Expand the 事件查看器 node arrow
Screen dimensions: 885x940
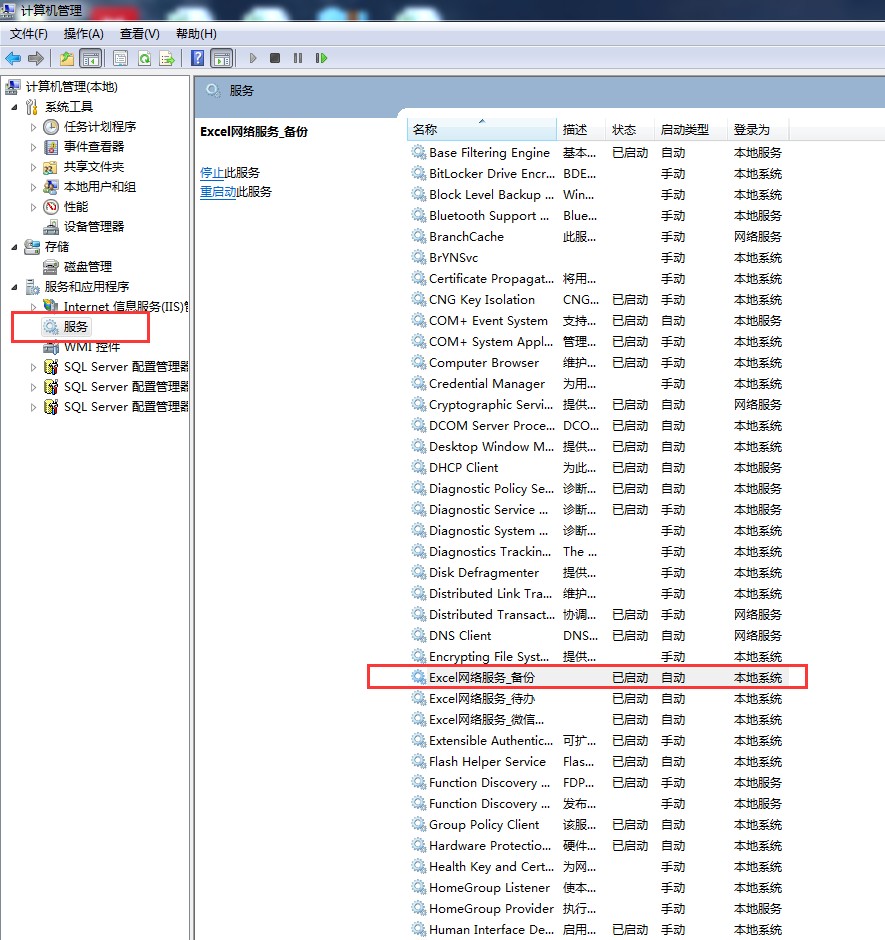pyautogui.click(x=34, y=147)
